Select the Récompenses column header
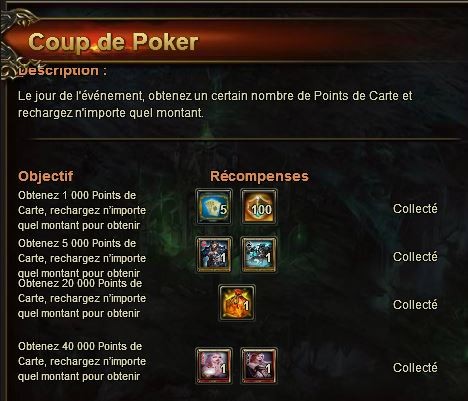468x401 pixels. click(x=259, y=176)
